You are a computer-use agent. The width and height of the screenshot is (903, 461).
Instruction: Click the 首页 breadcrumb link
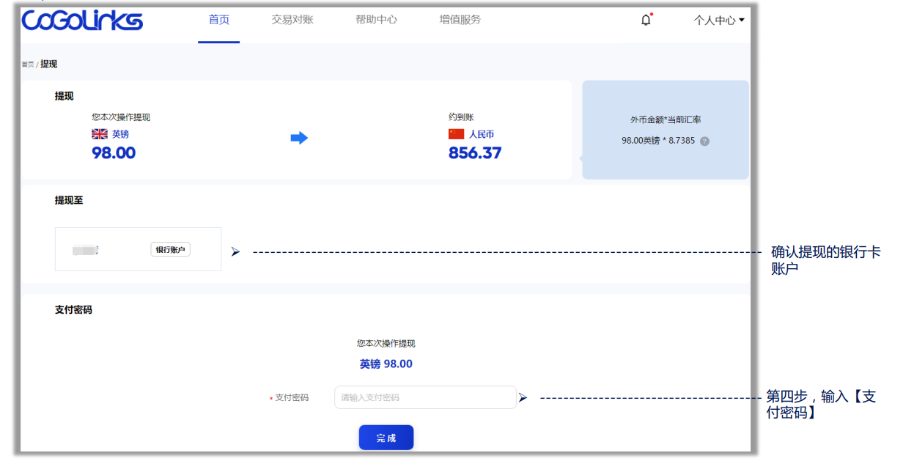pyautogui.click(x=28, y=65)
